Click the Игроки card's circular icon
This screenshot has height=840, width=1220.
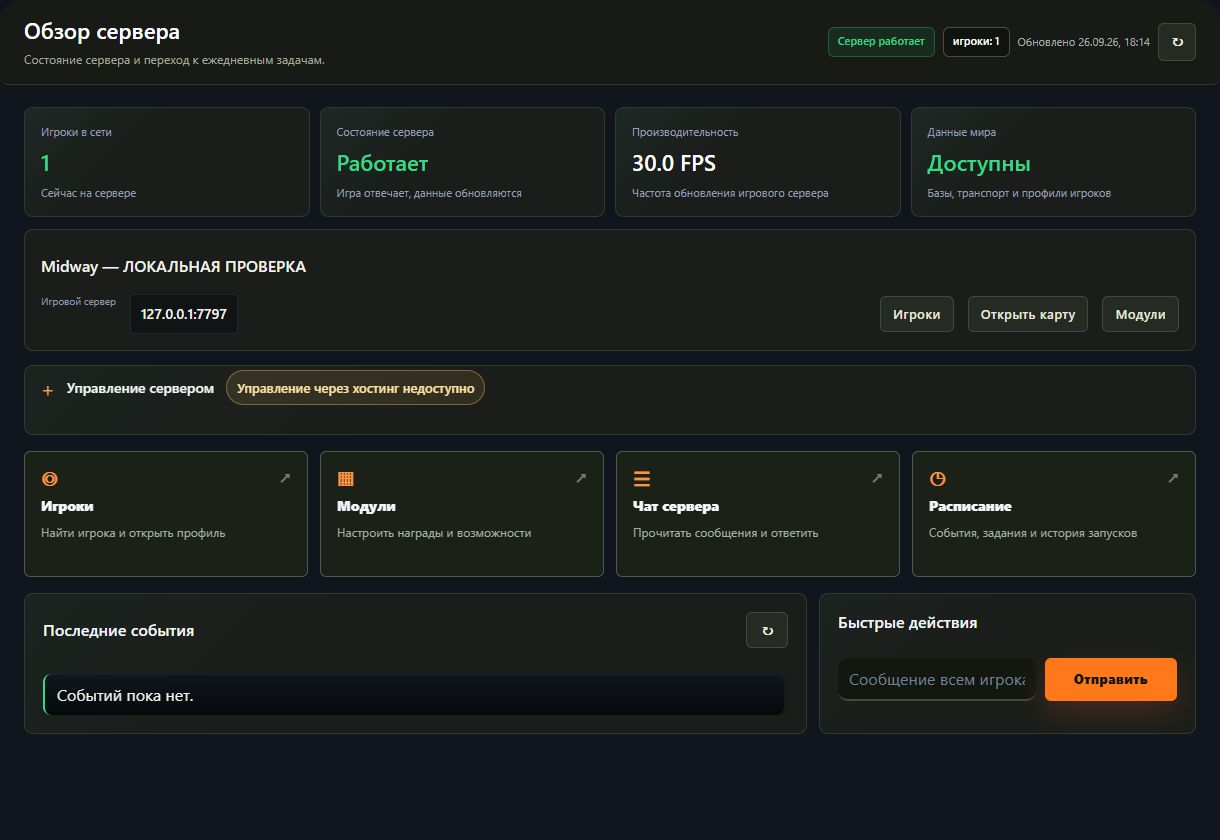[49, 479]
